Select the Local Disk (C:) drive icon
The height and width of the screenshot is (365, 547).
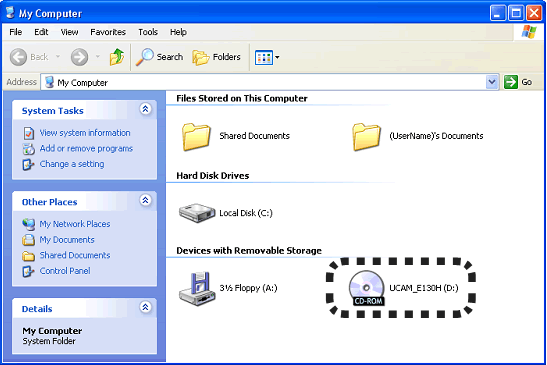pyautogui.click(x=197, y=213)
